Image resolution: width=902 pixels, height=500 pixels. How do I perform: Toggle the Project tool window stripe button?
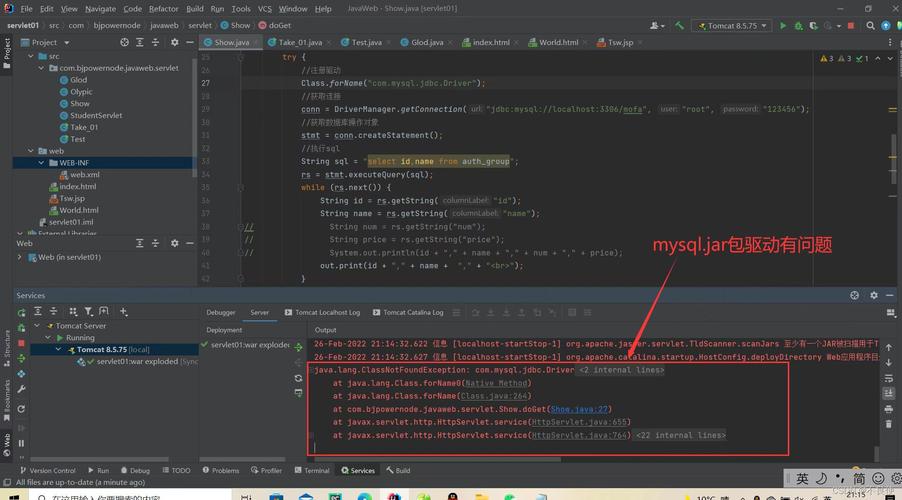pyautogui.click(x=6, y=52)
